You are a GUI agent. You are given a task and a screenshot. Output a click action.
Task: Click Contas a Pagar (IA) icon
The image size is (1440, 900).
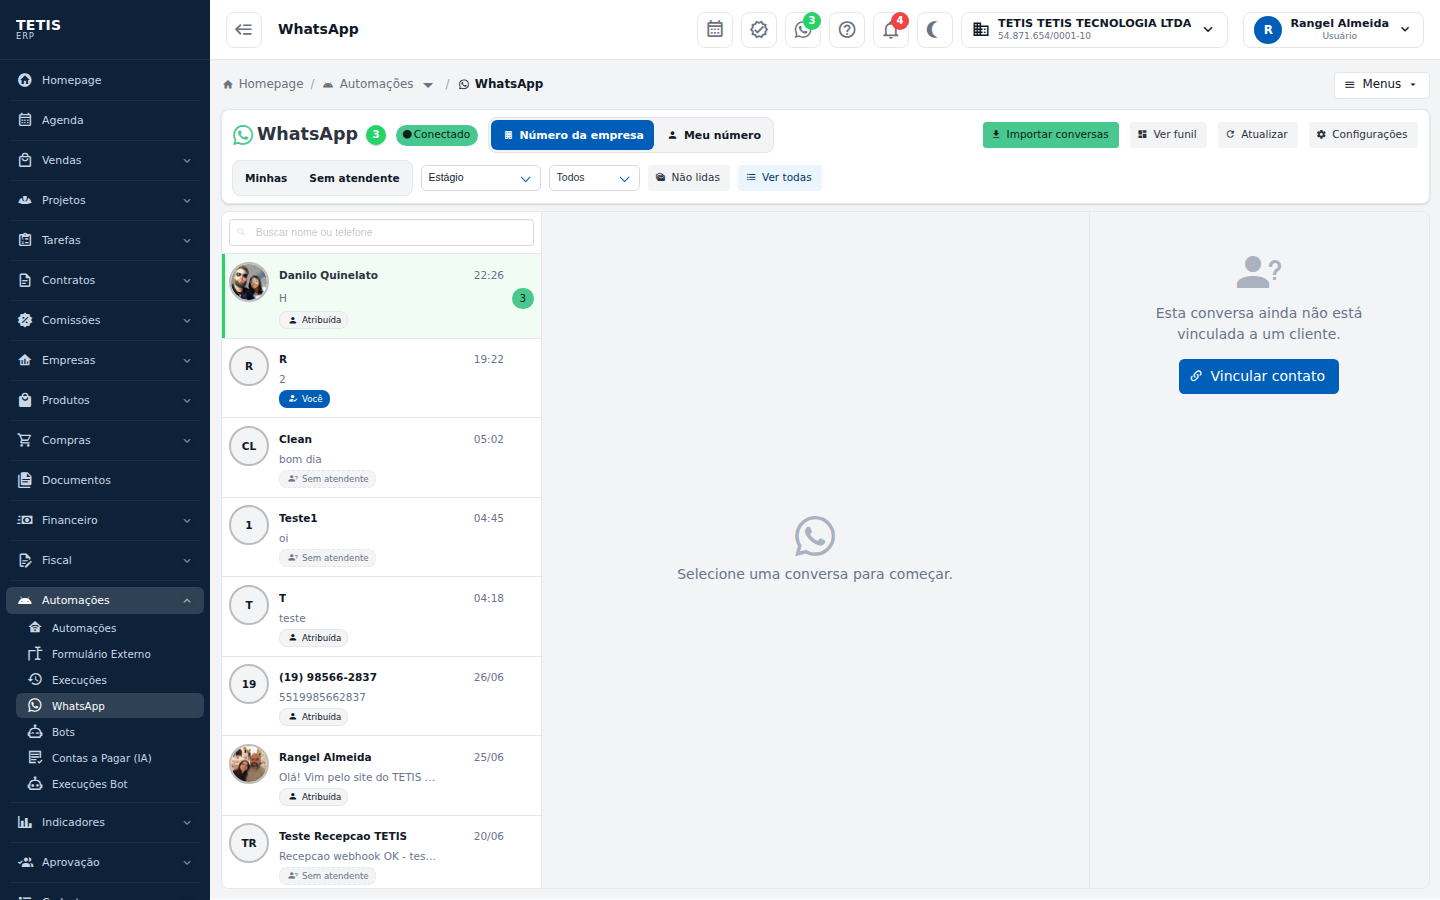(x=35, y=758)
